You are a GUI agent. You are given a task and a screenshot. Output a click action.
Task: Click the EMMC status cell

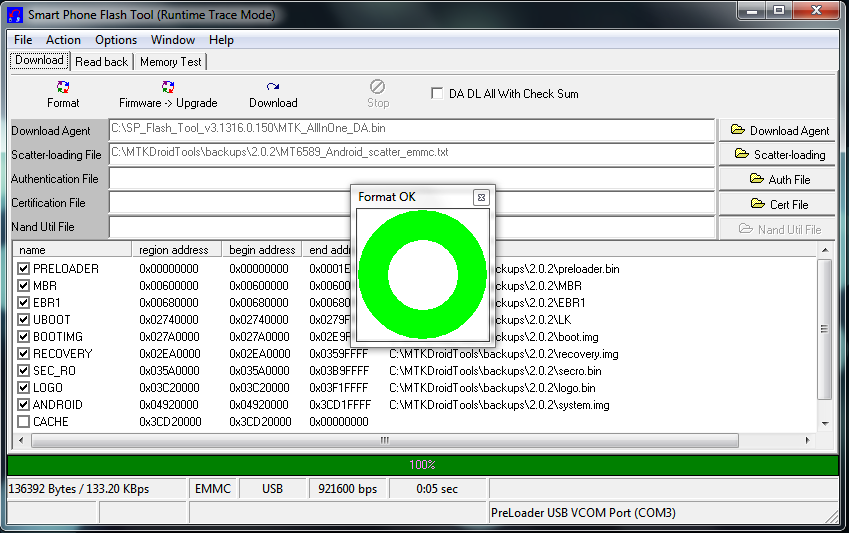point(213,489)
